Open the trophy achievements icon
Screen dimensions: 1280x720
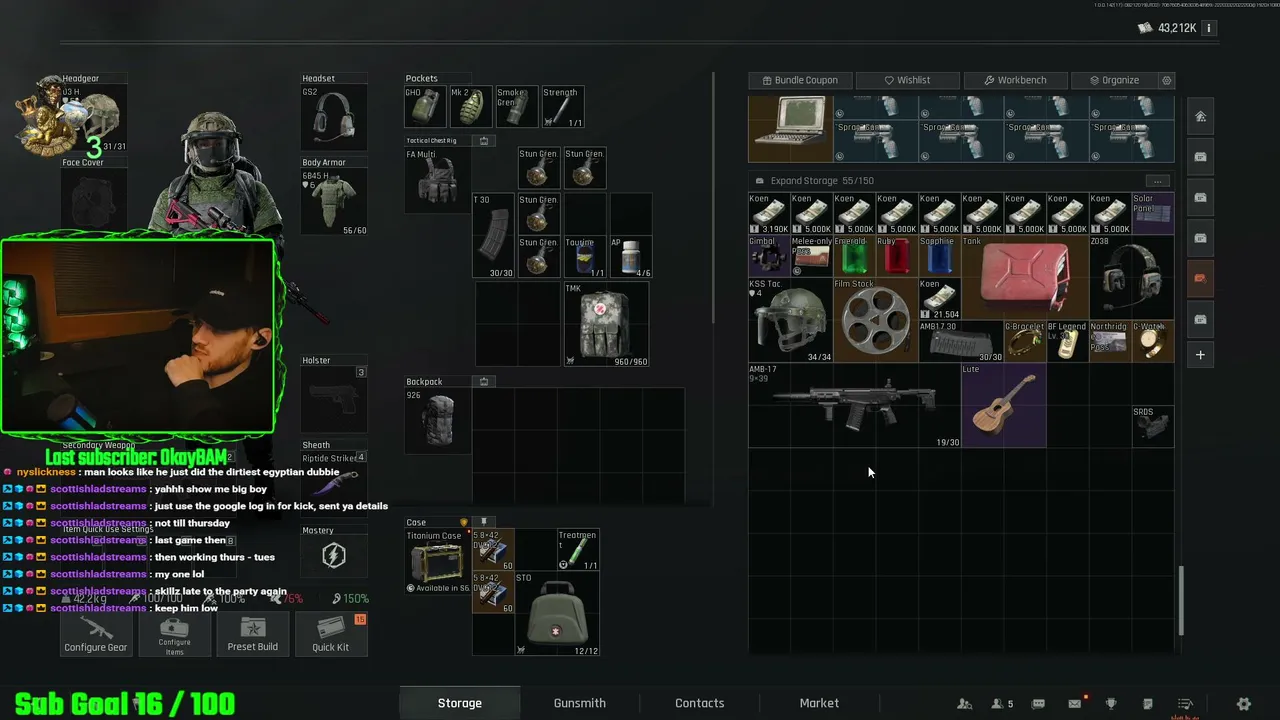point(1111,704)
